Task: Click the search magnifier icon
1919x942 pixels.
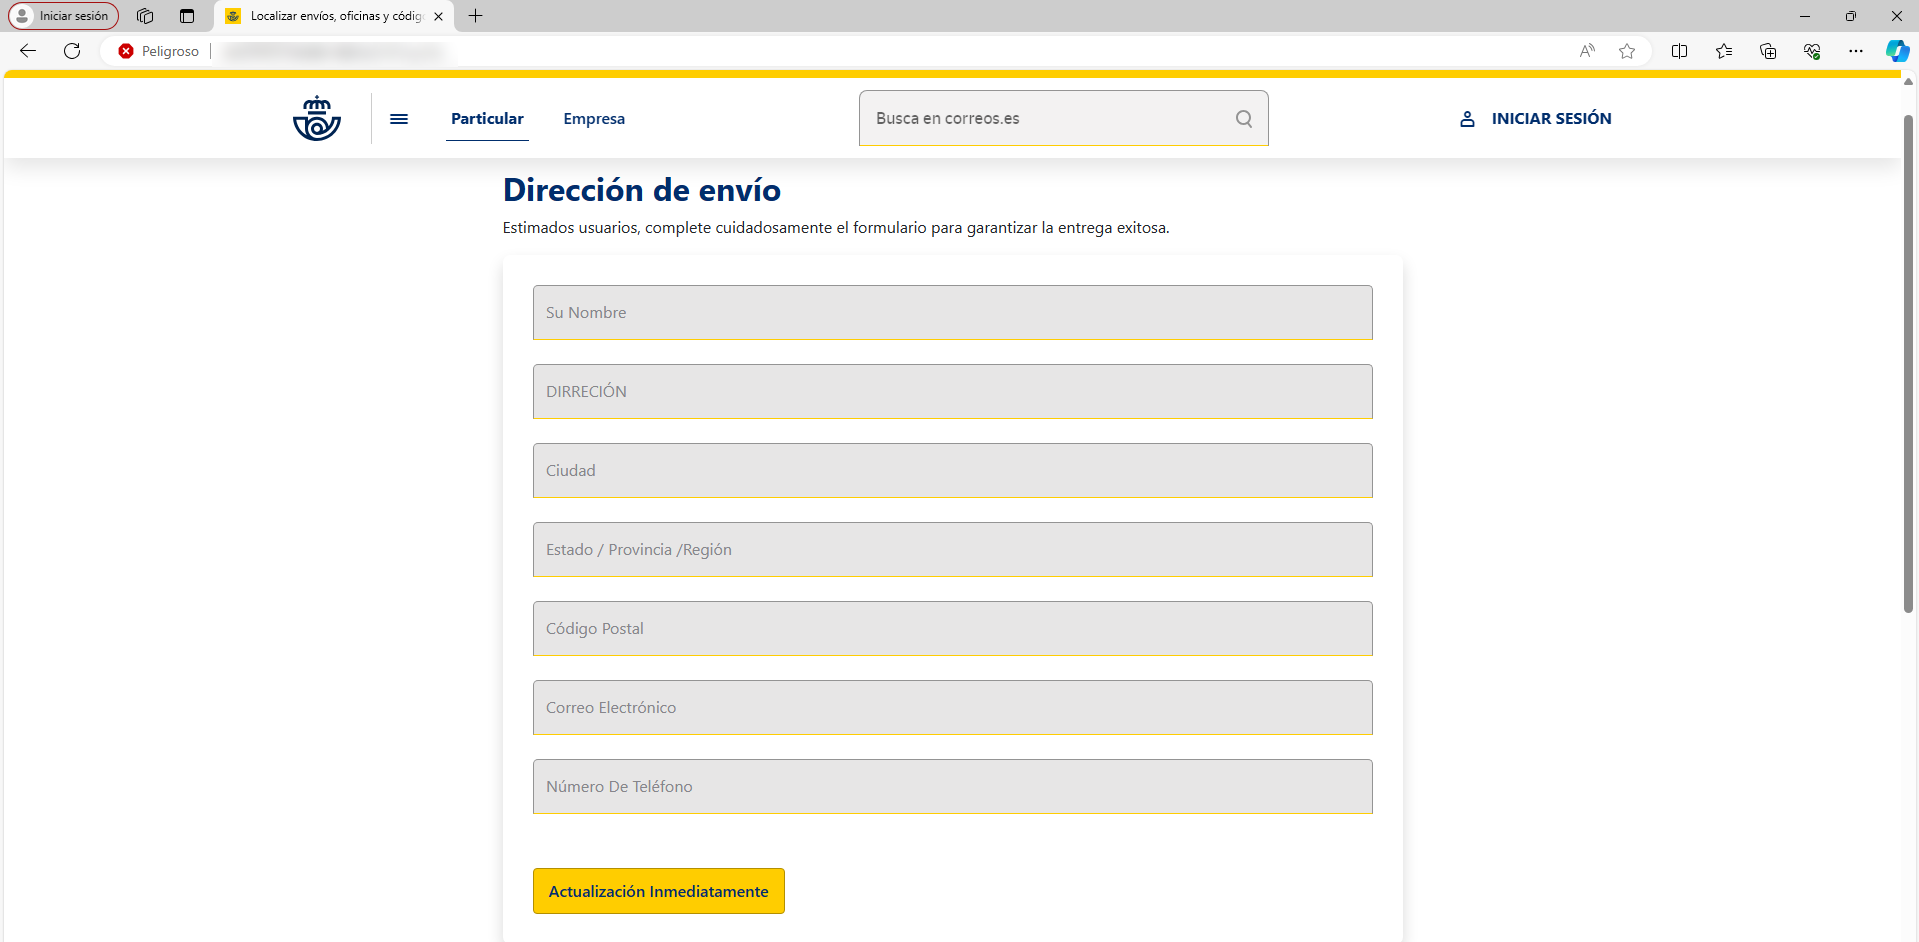Action: [x=1243, y=119]
